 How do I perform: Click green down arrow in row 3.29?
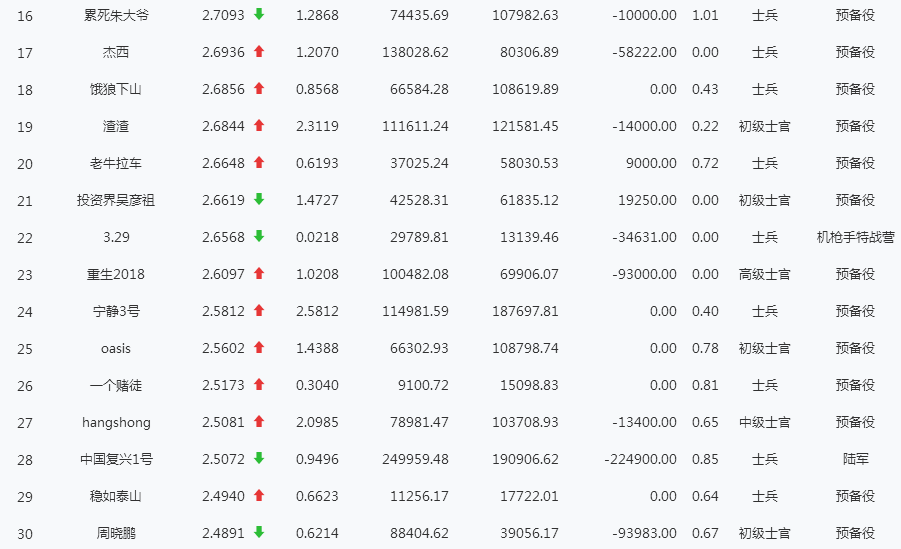(259, 236)
